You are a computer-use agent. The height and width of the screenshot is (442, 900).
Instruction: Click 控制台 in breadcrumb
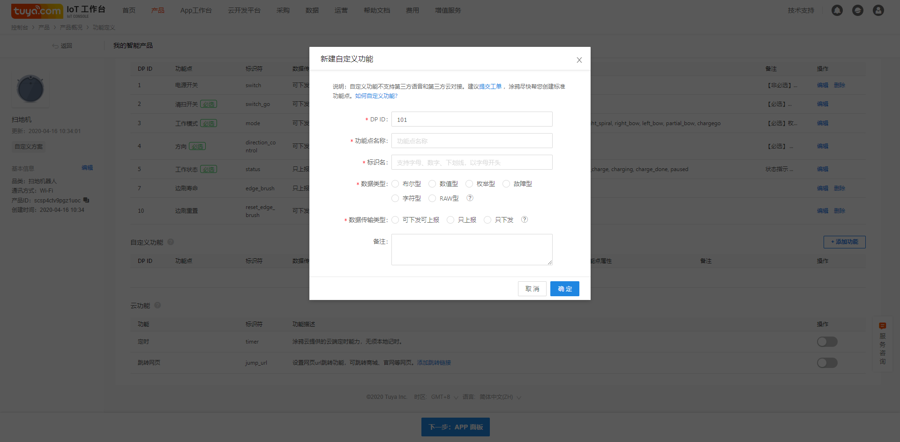(20, 28)
